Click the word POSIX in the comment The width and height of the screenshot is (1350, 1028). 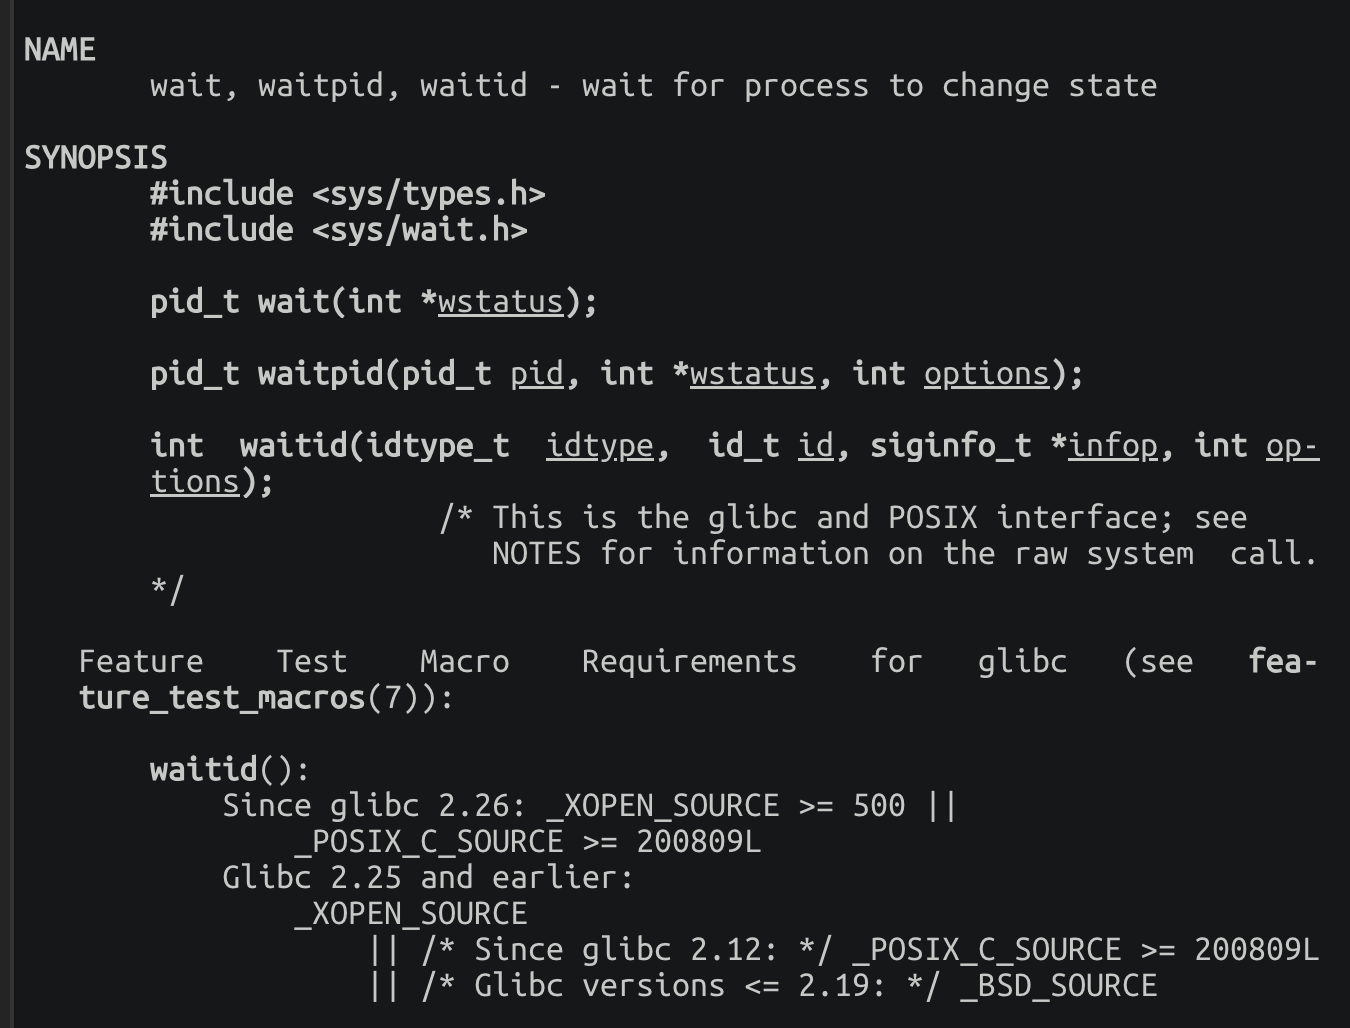click(932, 518)
